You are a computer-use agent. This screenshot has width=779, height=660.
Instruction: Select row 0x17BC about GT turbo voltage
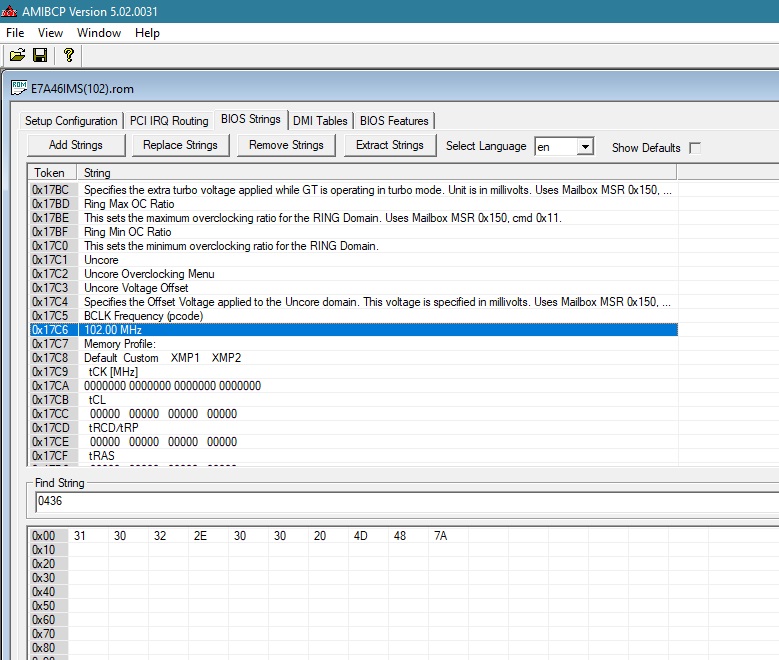[x=353, y=190]
